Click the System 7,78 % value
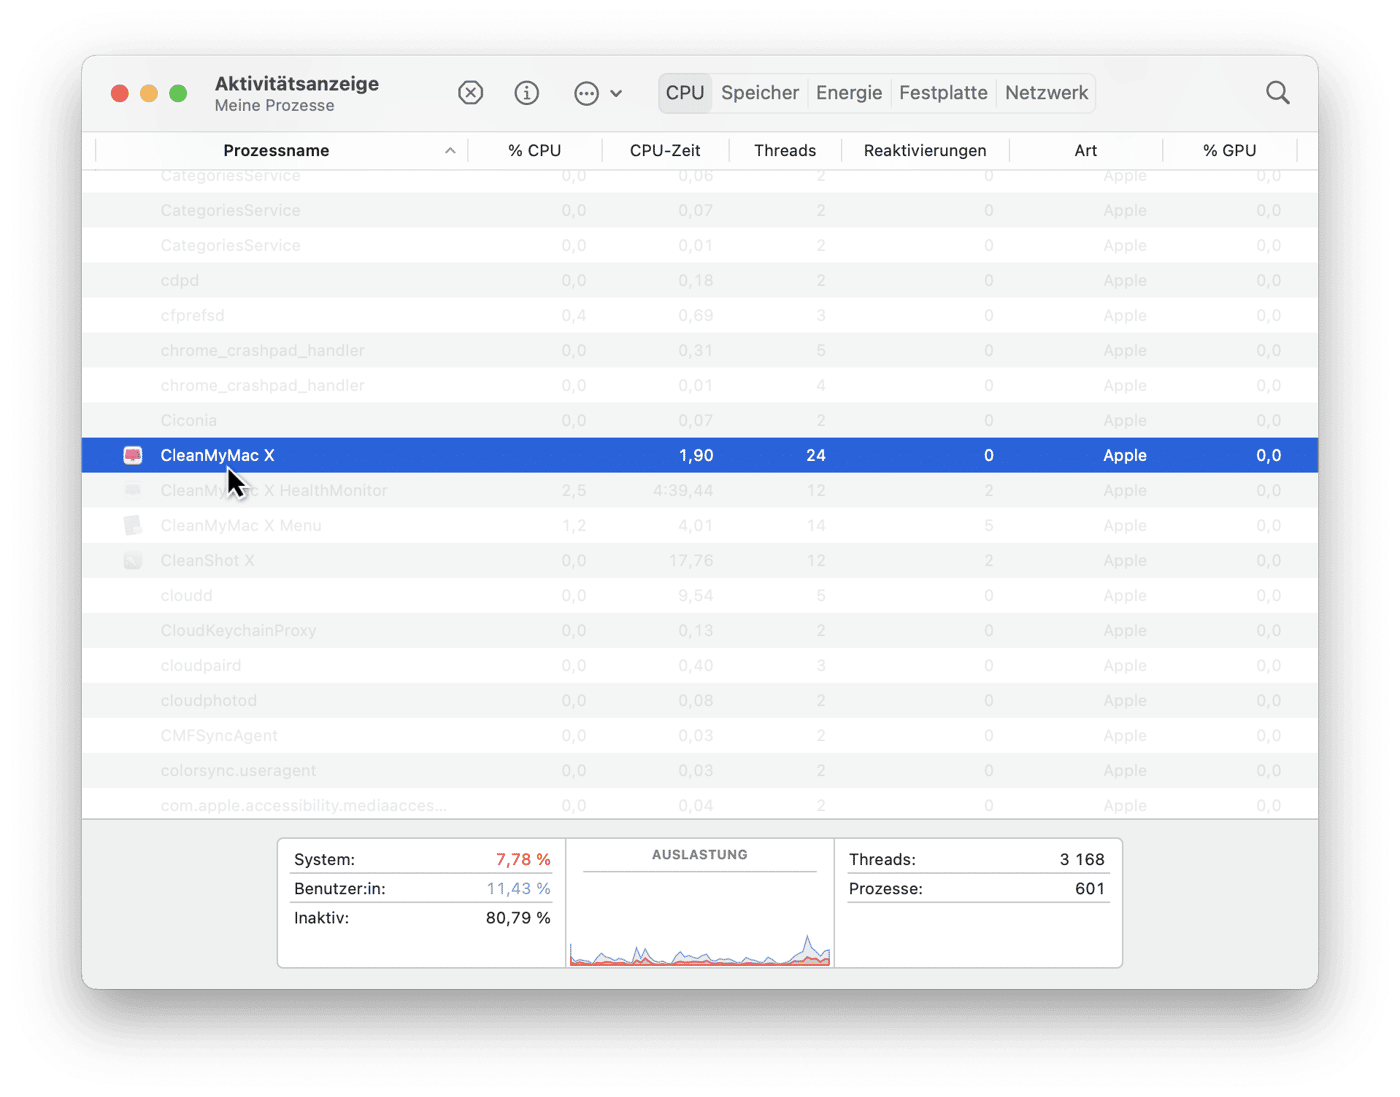 click(523, 860)
